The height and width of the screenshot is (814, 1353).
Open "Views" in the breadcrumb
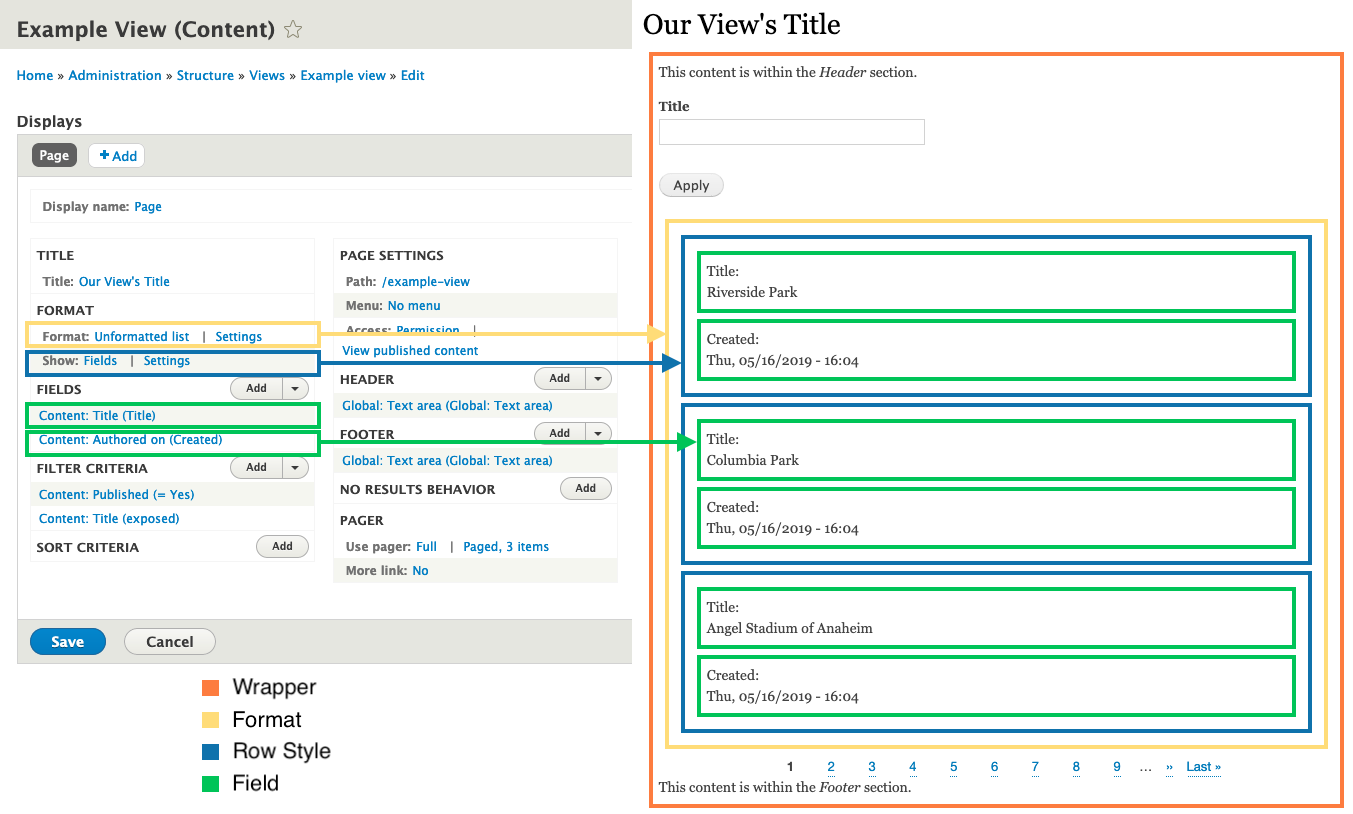[x=266, y=75]
